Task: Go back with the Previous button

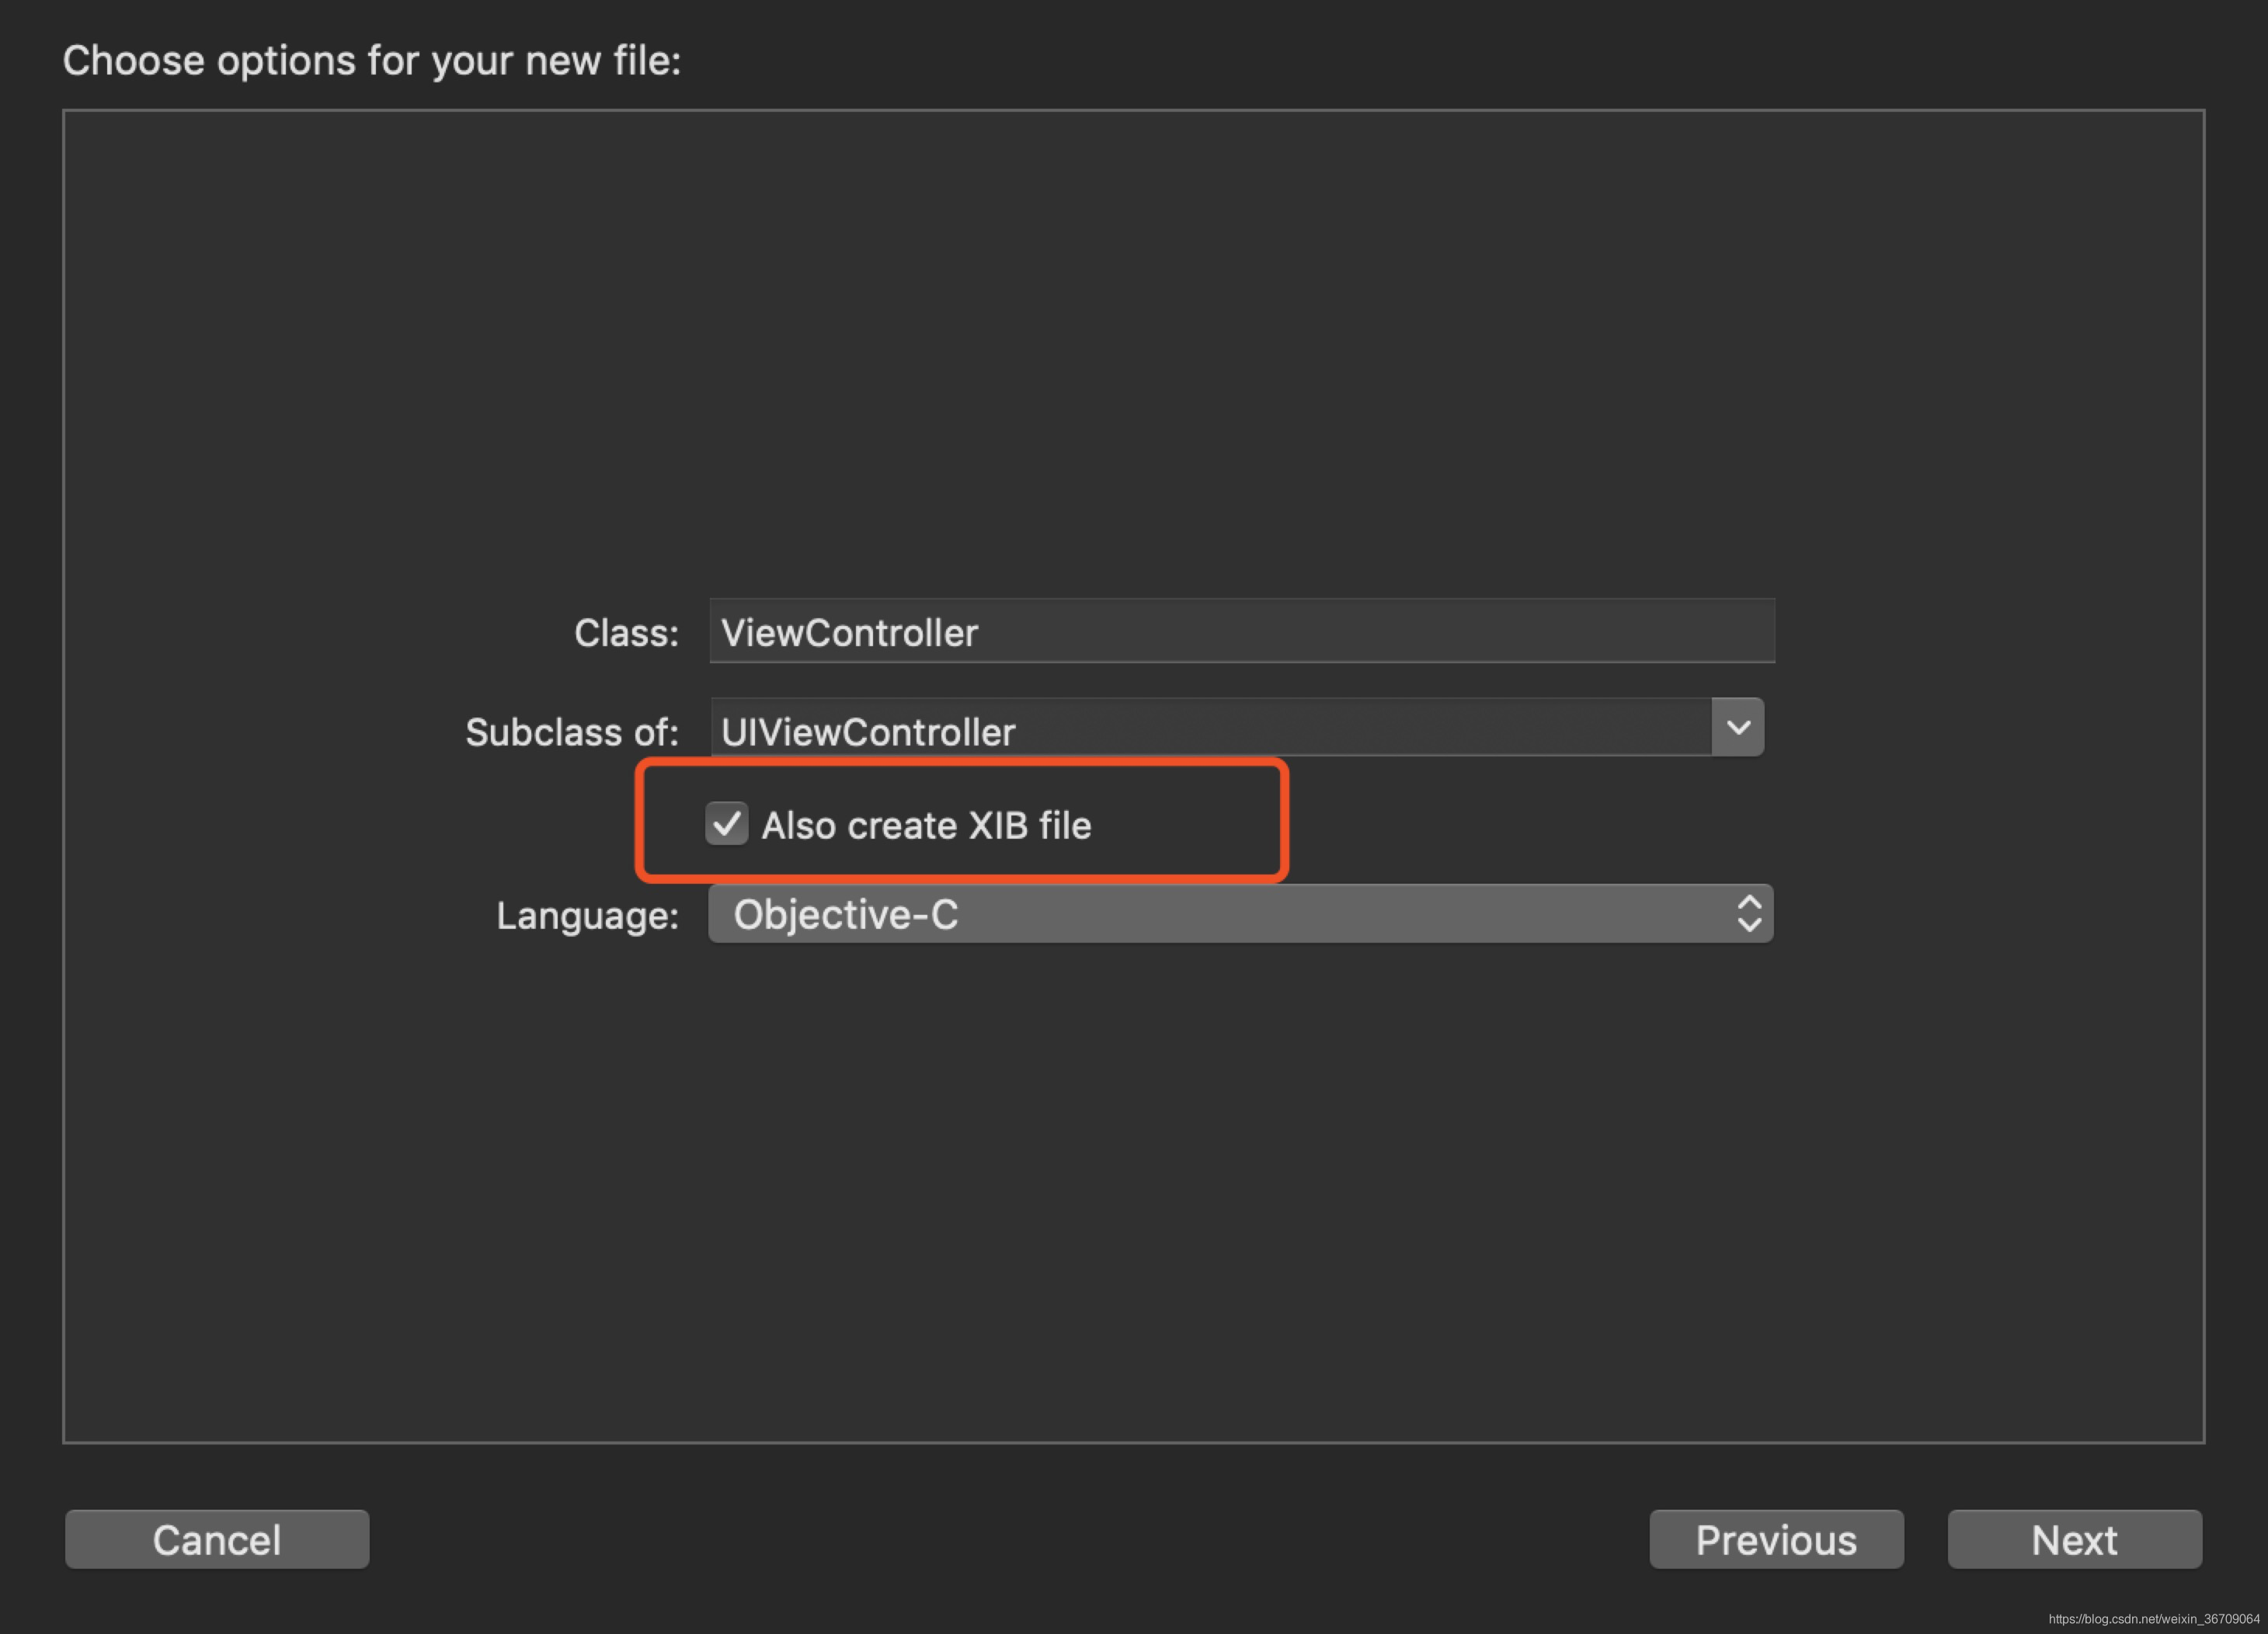Action: 1776,1540
